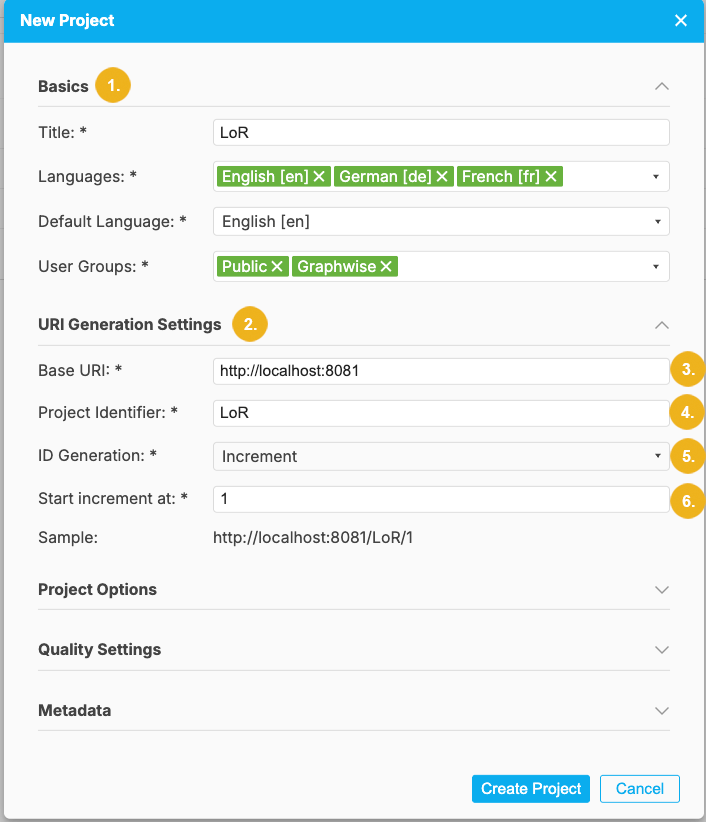Image resolution: width=706 pixels, height=822 pixels.
Task: Click badge 6 near Start increment field
Action: point(687,501)
